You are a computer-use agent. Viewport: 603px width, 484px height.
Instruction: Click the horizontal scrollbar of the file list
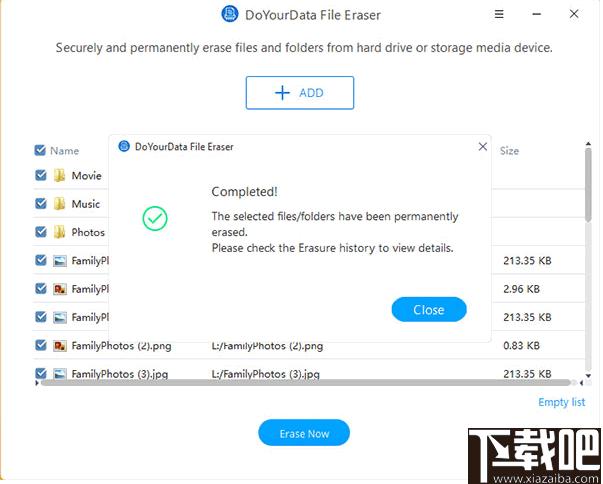(x=306, y=383)
